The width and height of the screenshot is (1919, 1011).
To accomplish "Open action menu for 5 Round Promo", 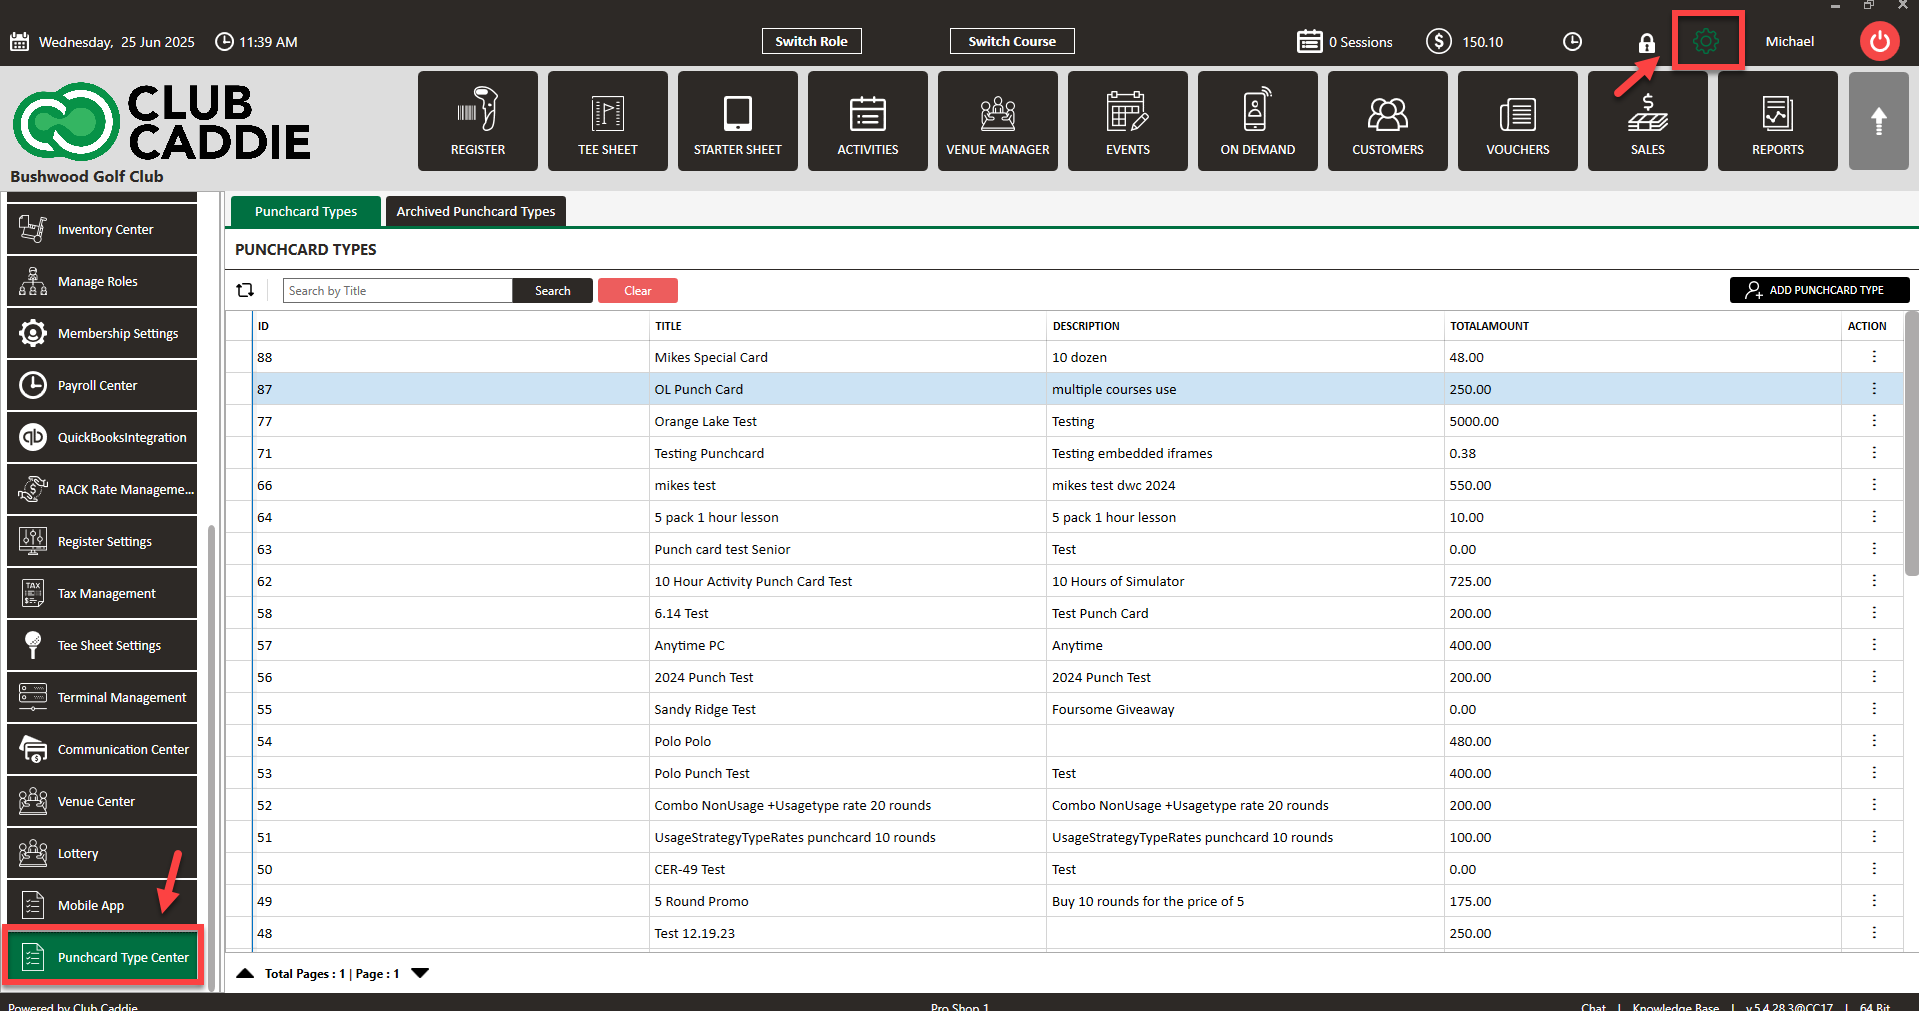I will 1874,901.
